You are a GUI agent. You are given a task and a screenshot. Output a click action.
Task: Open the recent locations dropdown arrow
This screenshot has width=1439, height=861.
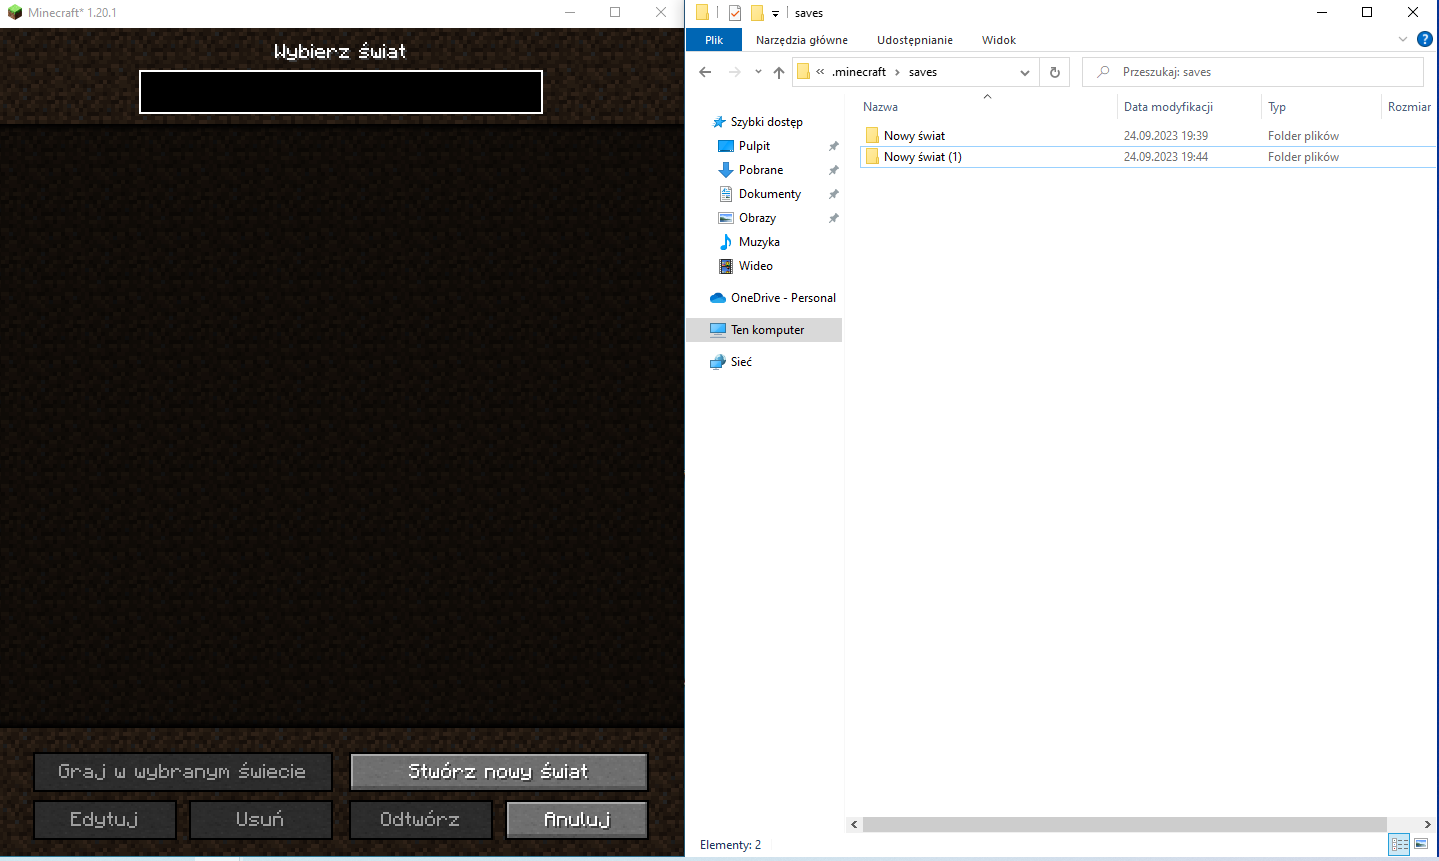758,72
